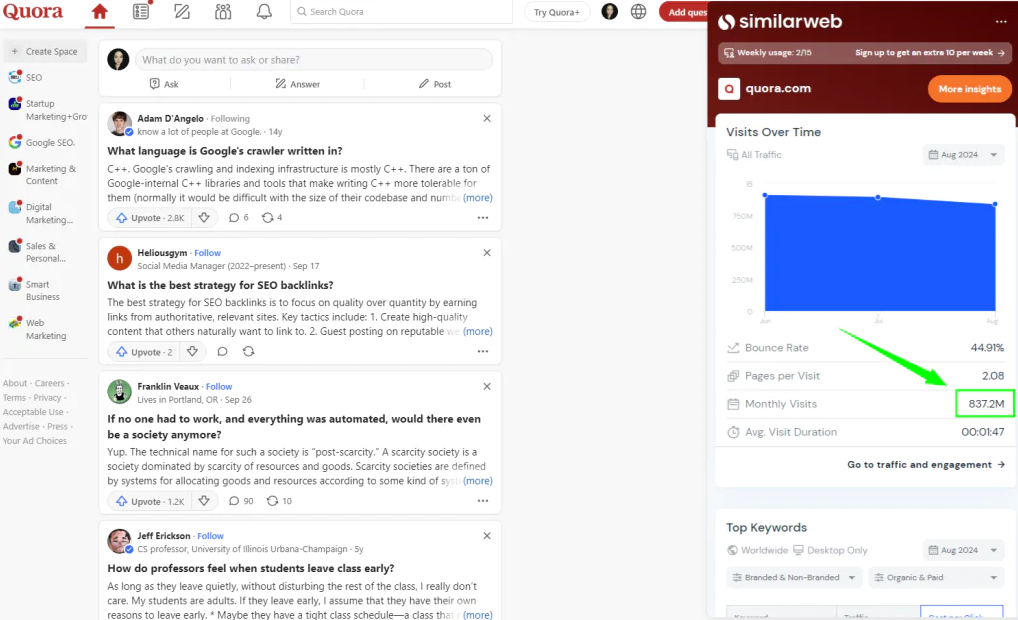Click the Answer pencil icon in navbar
The width and height of the screenshot is (1018, 620).
tap(182, 12)
